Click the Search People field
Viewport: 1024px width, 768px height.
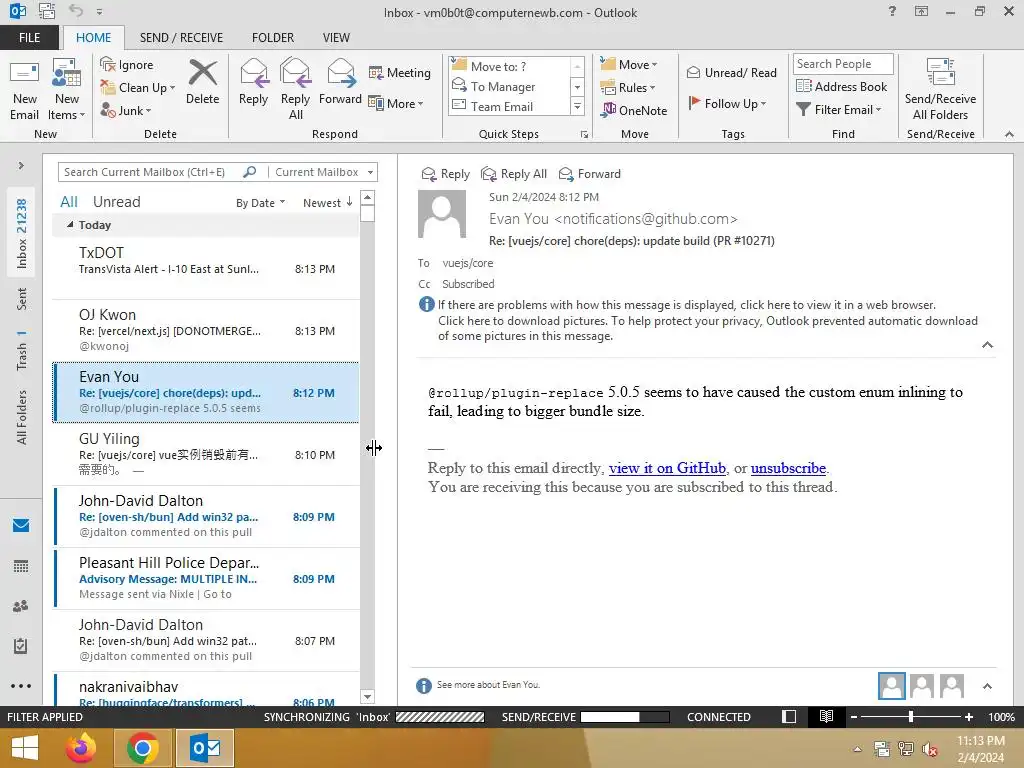tap(842, 63)
